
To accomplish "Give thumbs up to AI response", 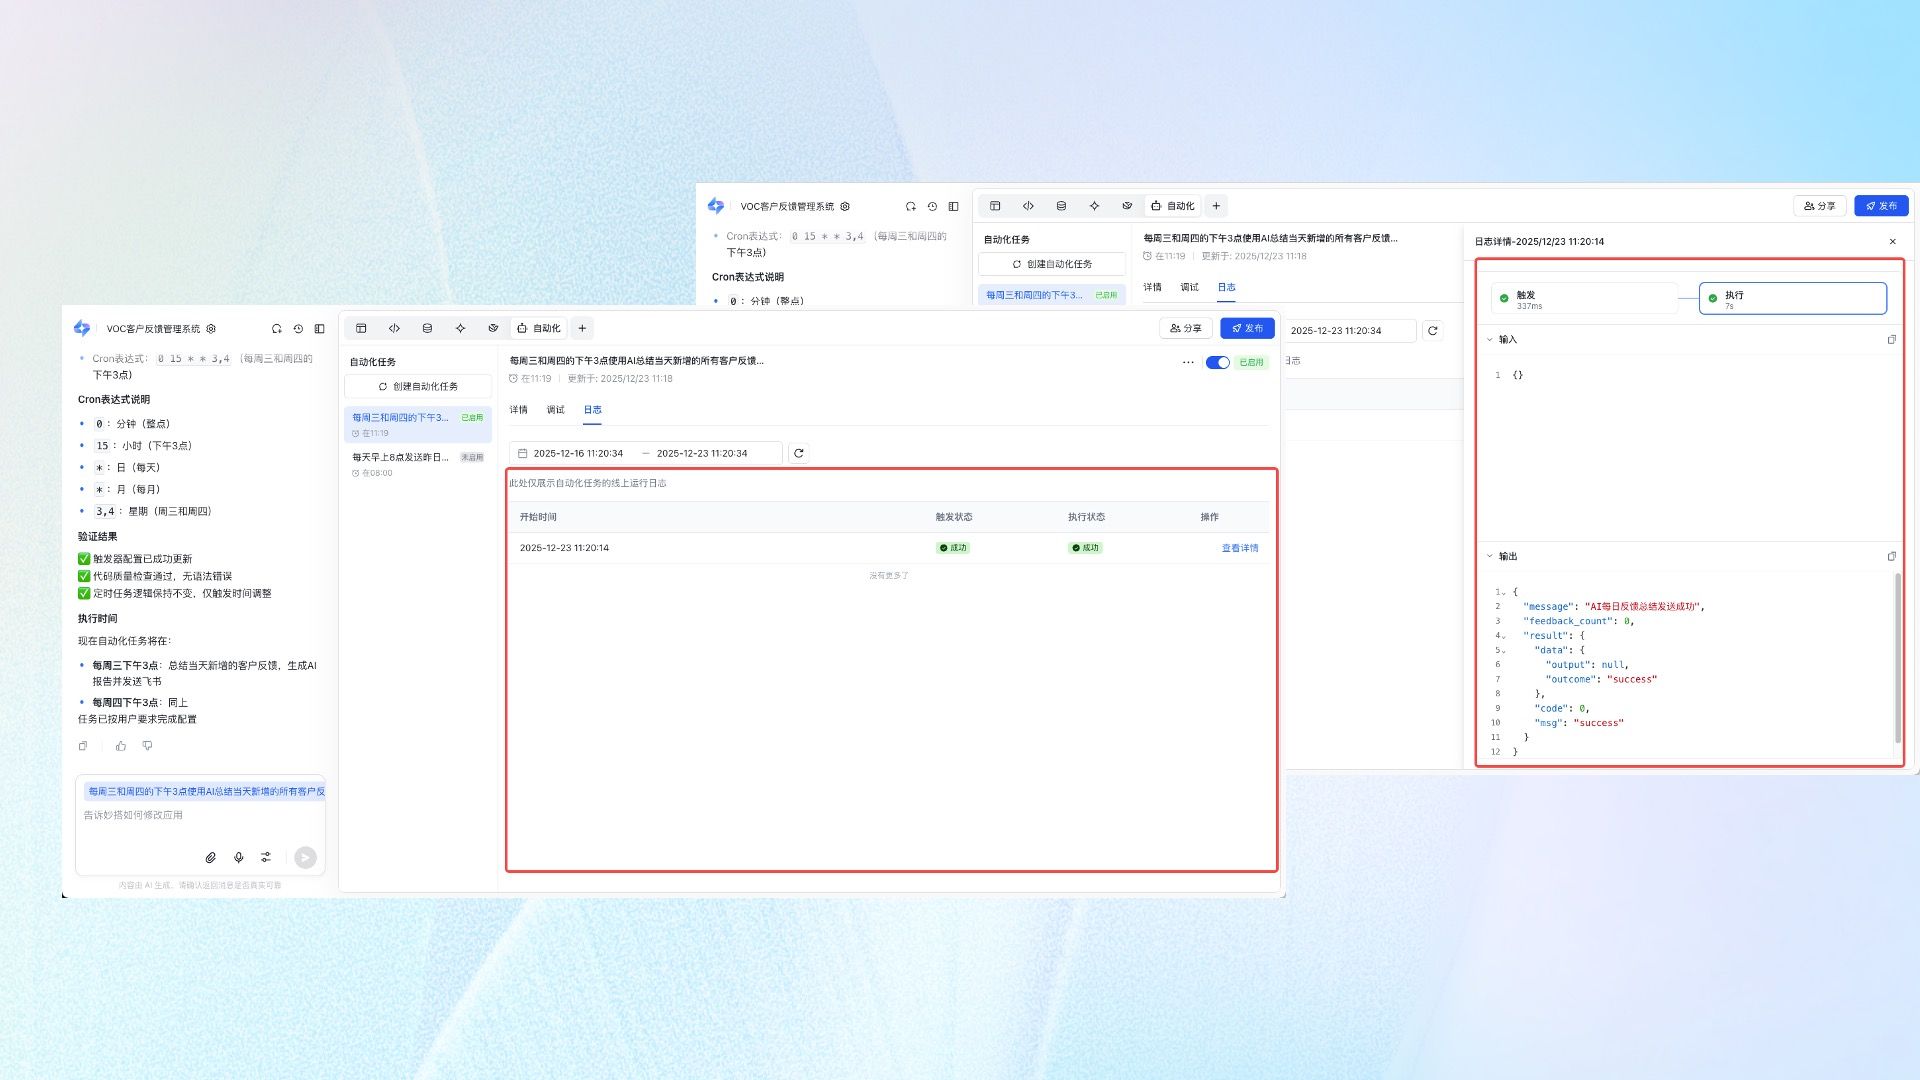I will (x=121, y=746).
